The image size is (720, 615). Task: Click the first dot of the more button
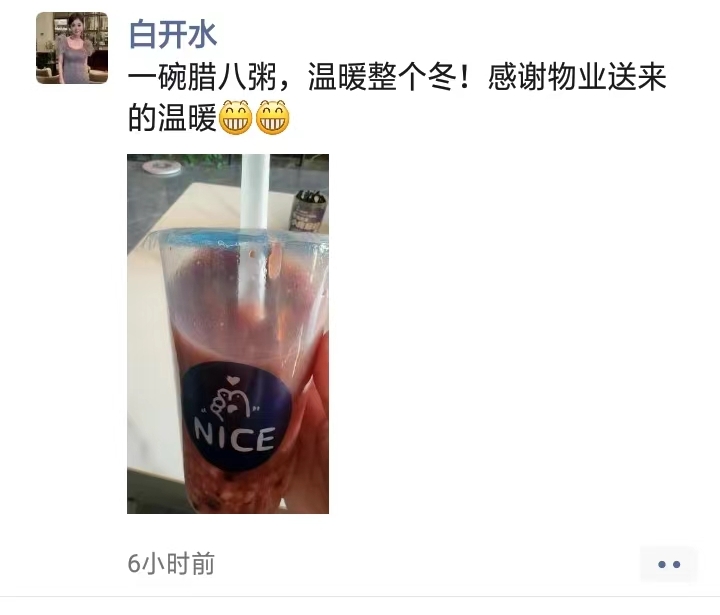(662, 564)
